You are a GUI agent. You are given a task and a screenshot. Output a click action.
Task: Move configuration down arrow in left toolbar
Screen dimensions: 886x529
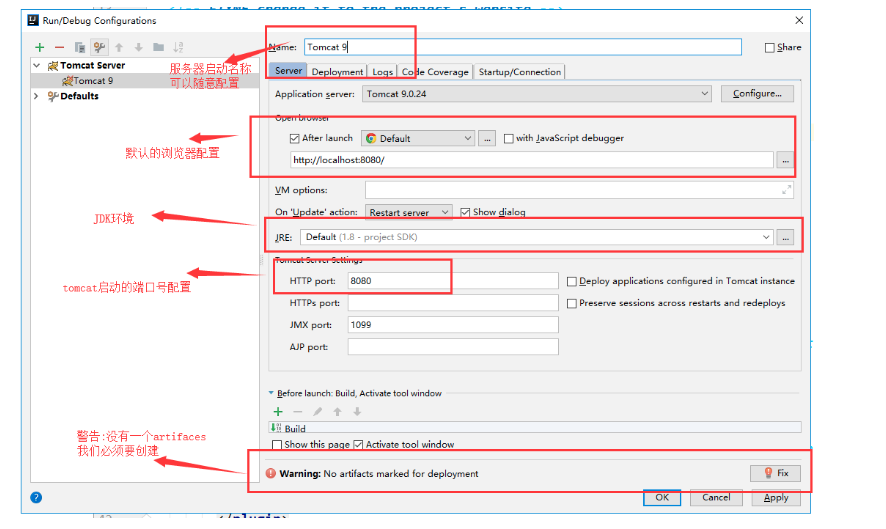click(138, 47)
